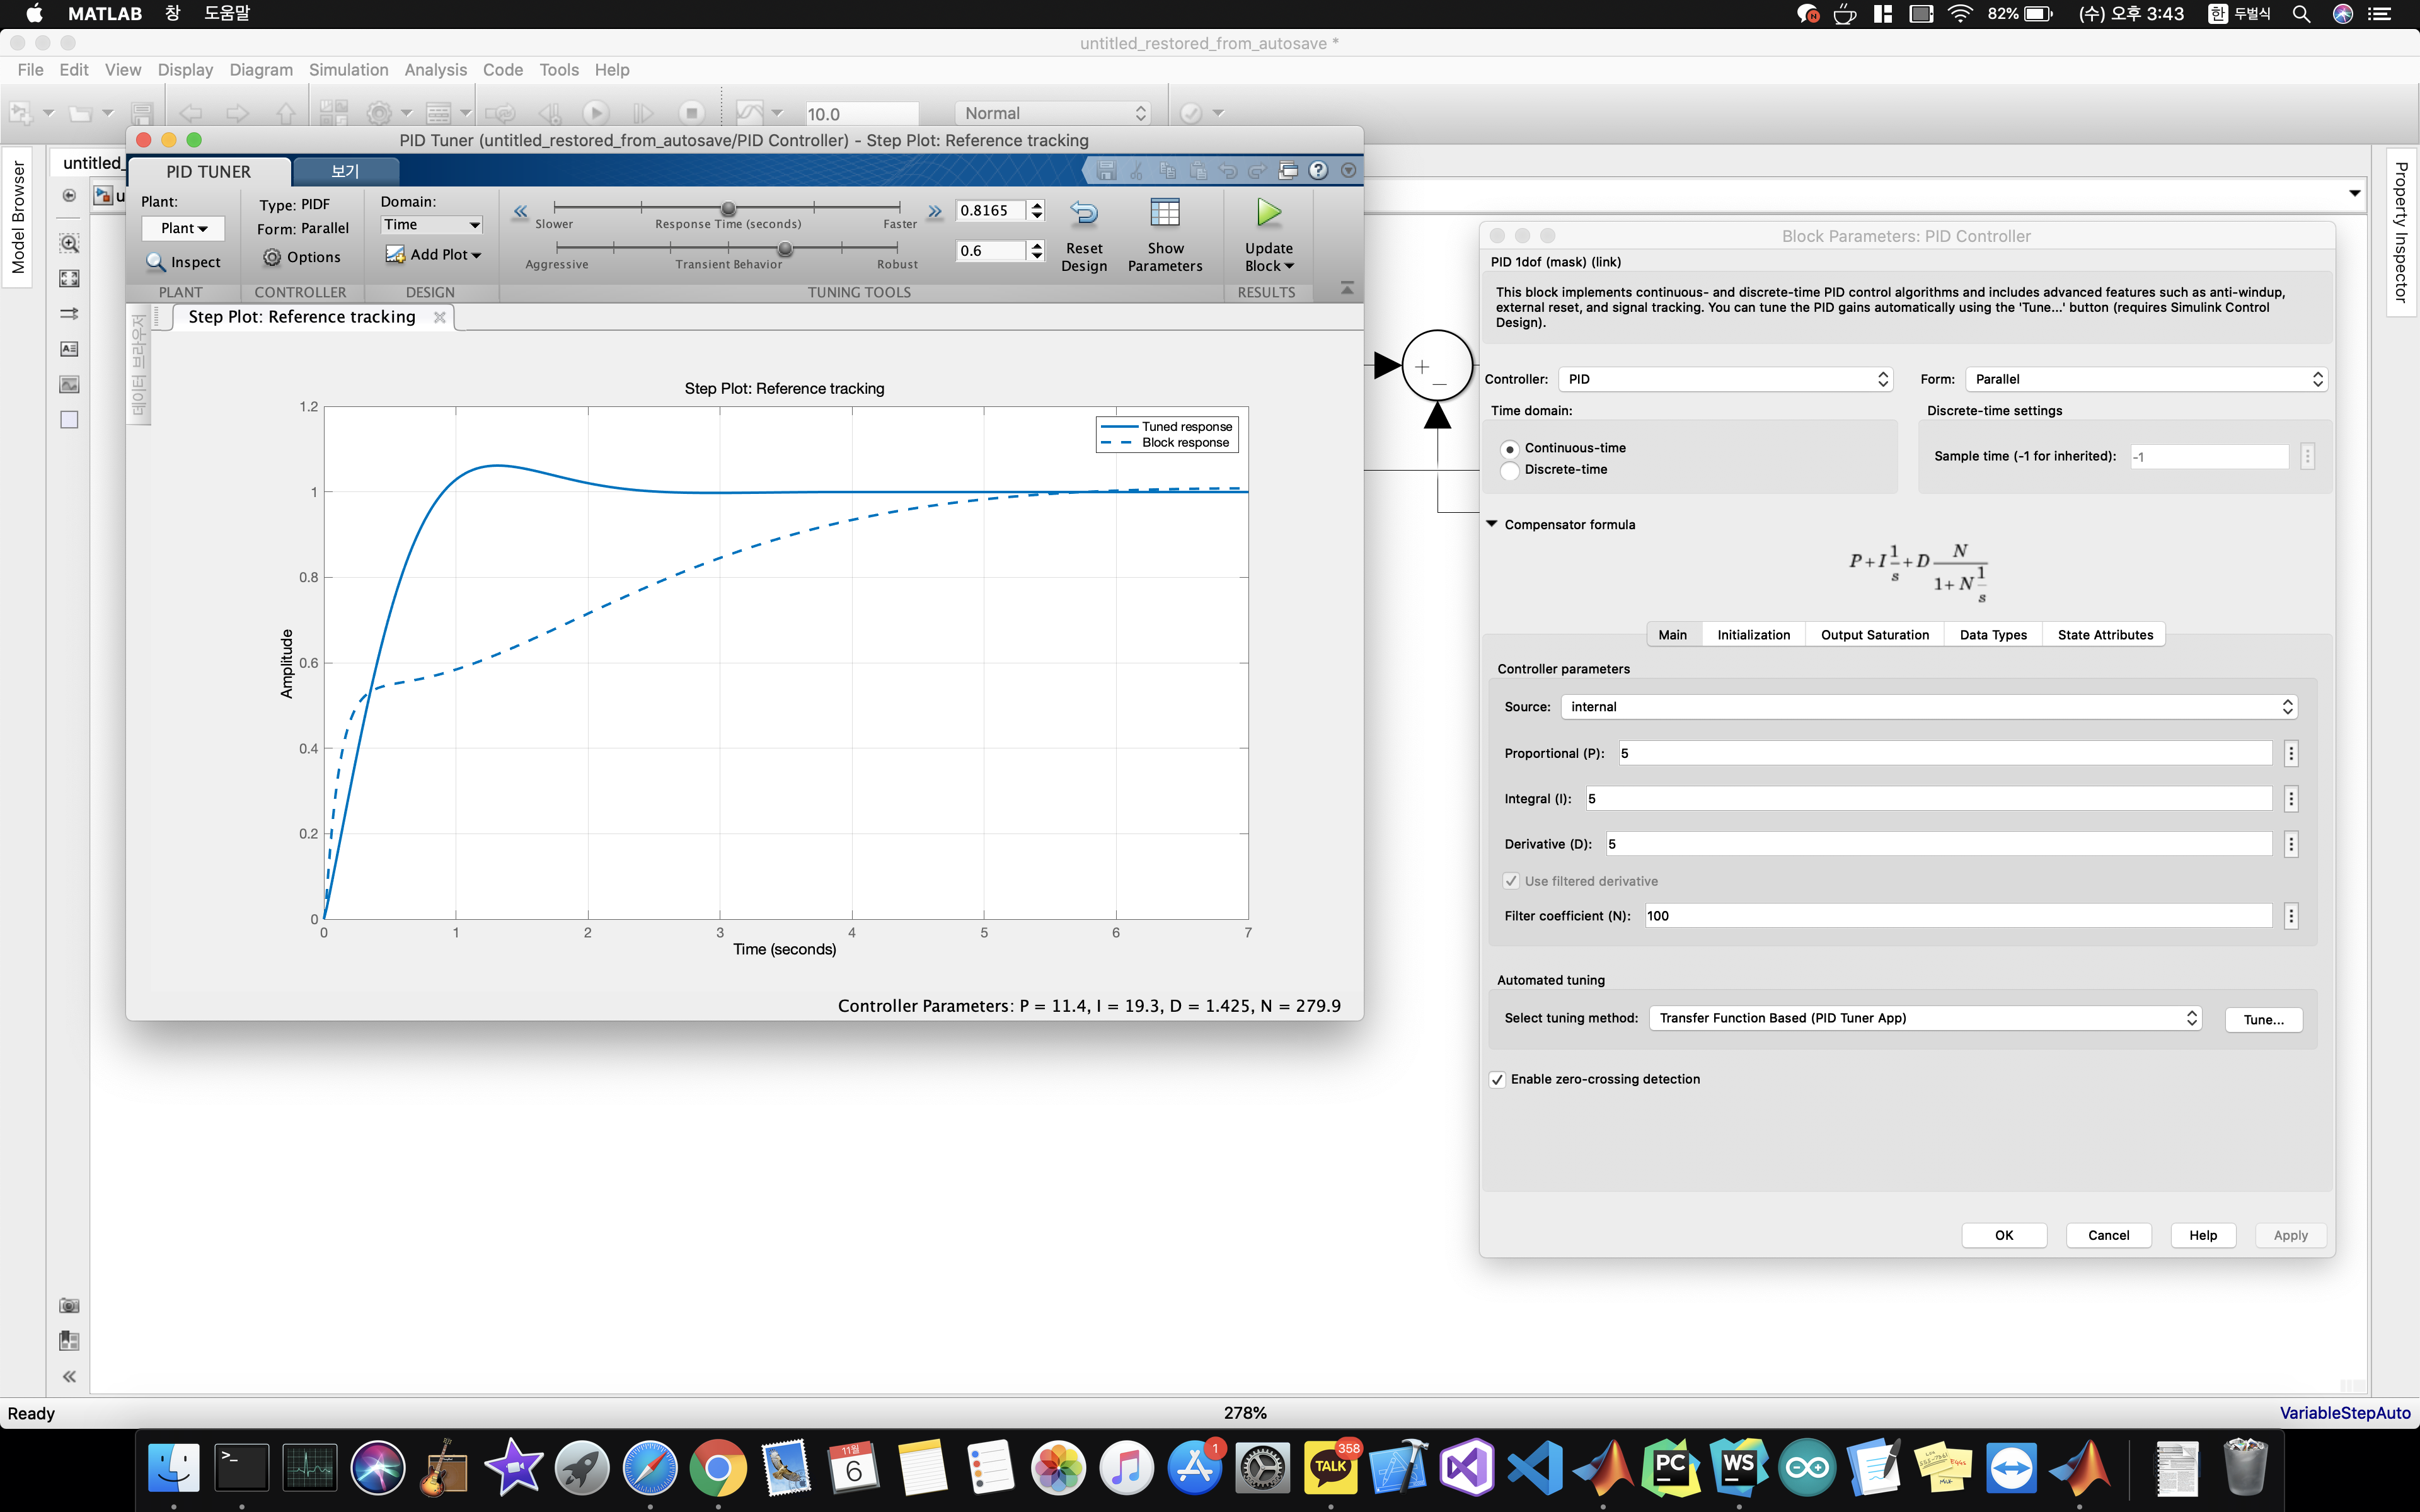The height and width of the screenshot is (1512, 2420).
Task: Click the PID Tuner help question mark icon
Action: 1318,170
